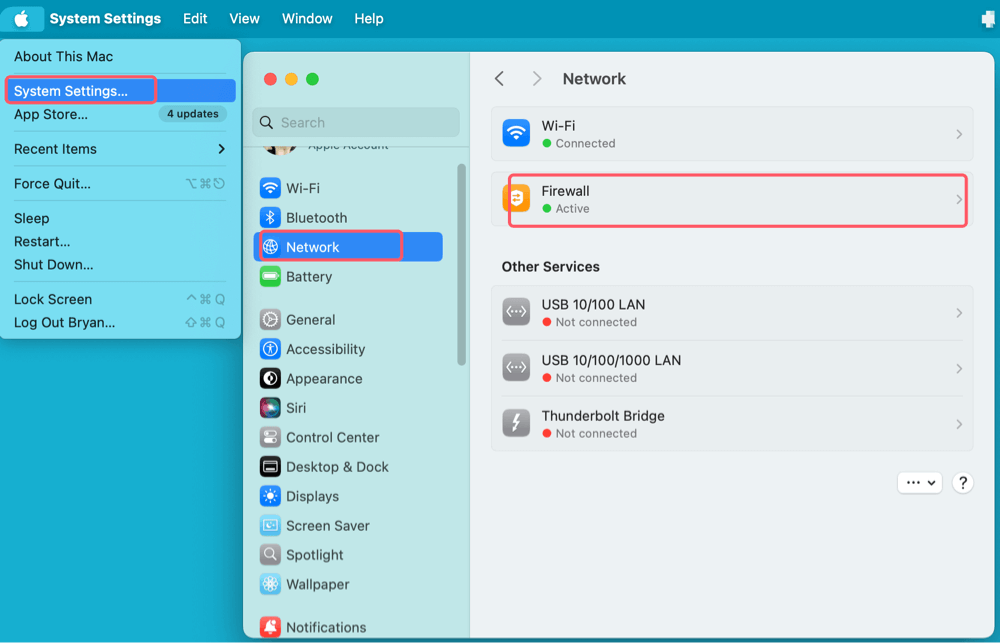Expand the Firewall row chevron

pos(957,199)
